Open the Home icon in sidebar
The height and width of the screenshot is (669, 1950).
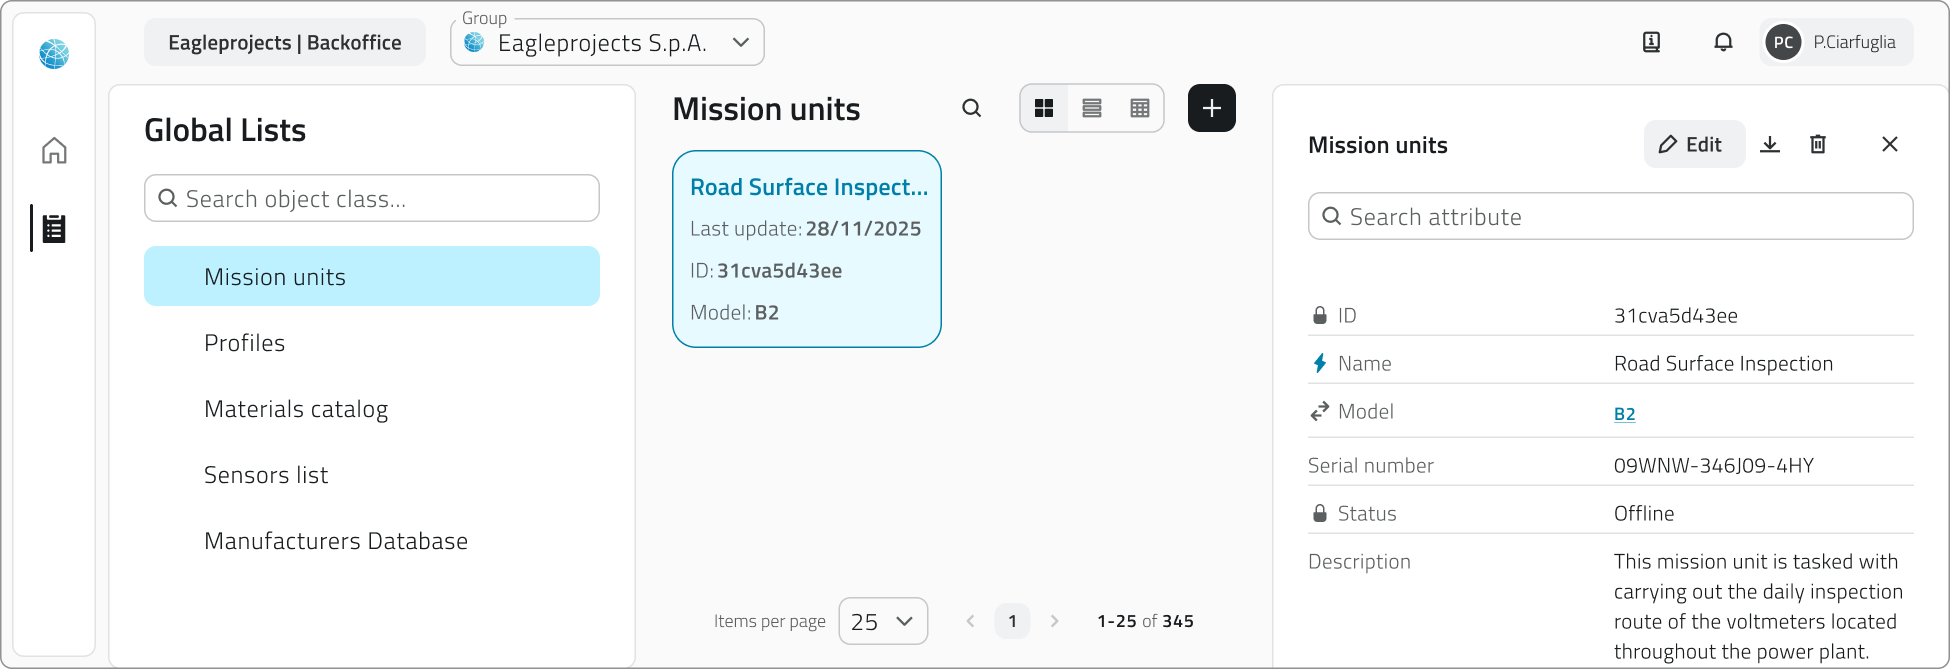click(x=54, y=151)
